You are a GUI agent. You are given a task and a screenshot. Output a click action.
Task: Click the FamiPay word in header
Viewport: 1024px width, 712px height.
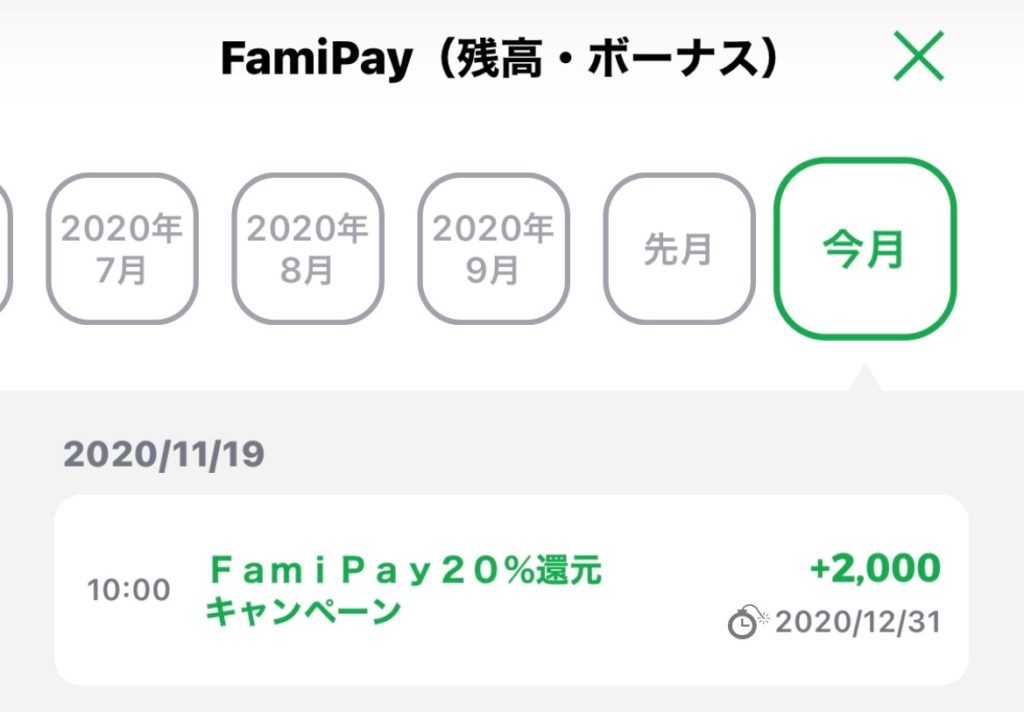[x=315, y=60]
